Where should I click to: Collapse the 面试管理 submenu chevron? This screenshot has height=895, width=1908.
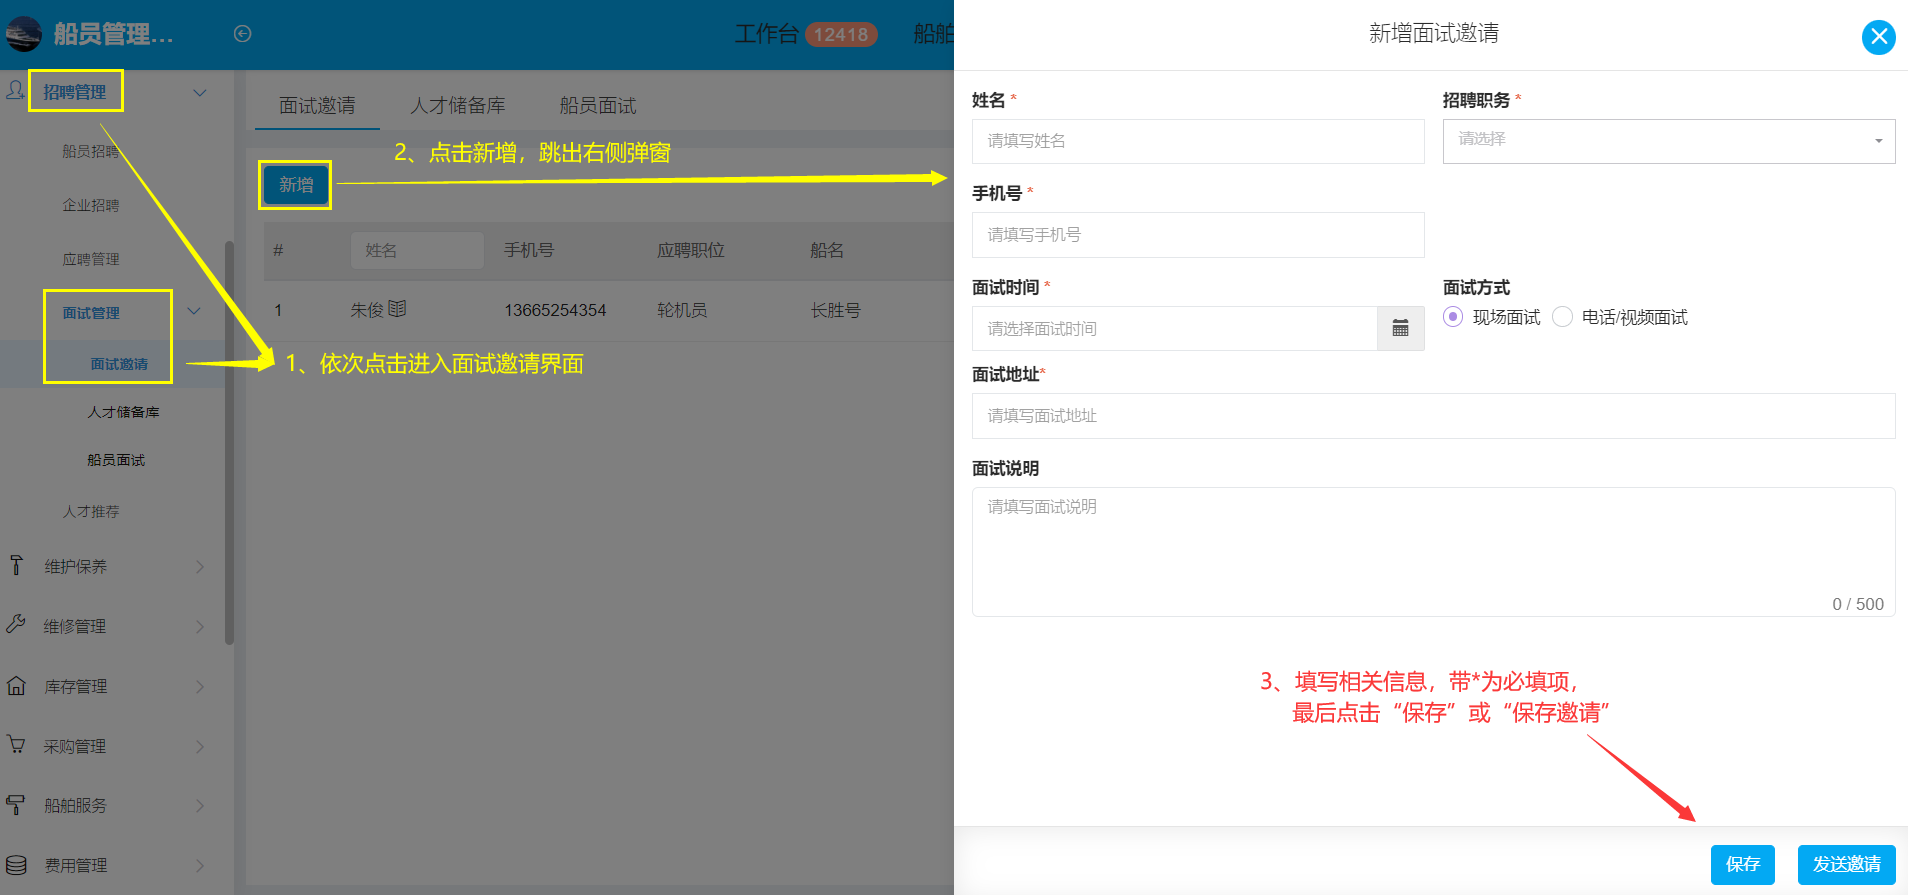click(x=194, y=311)
